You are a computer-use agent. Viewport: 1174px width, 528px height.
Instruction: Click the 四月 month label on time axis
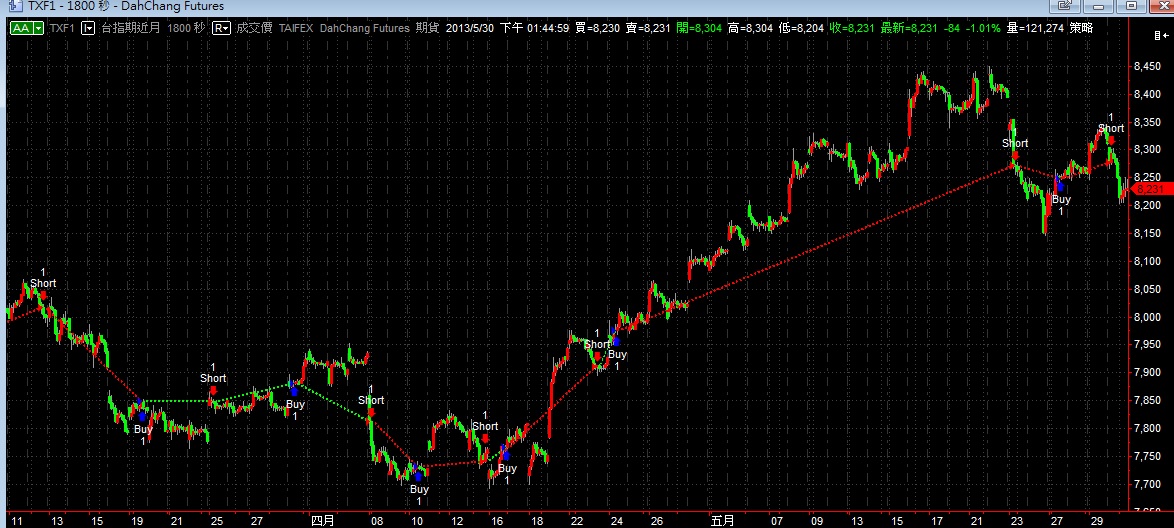point(323,520)
